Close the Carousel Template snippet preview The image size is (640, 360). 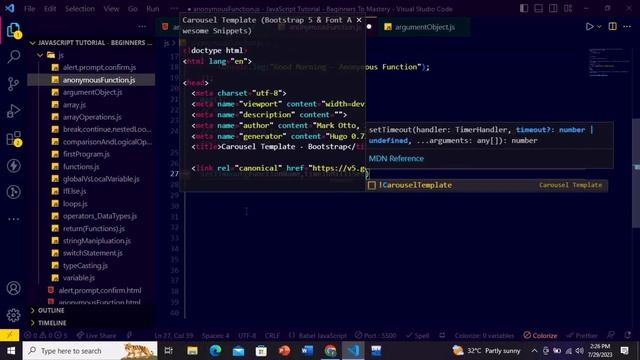tap(359, 20)
